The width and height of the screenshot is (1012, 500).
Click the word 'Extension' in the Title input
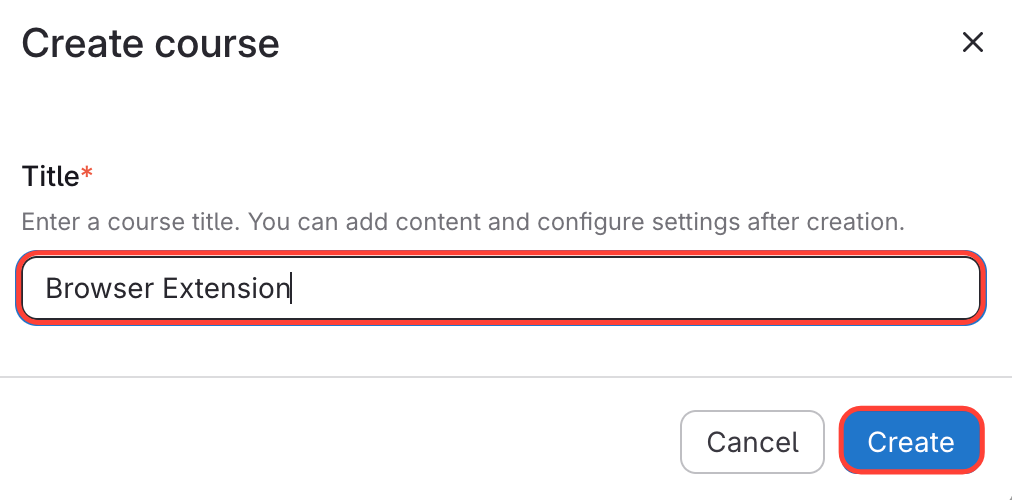[226, 289]
